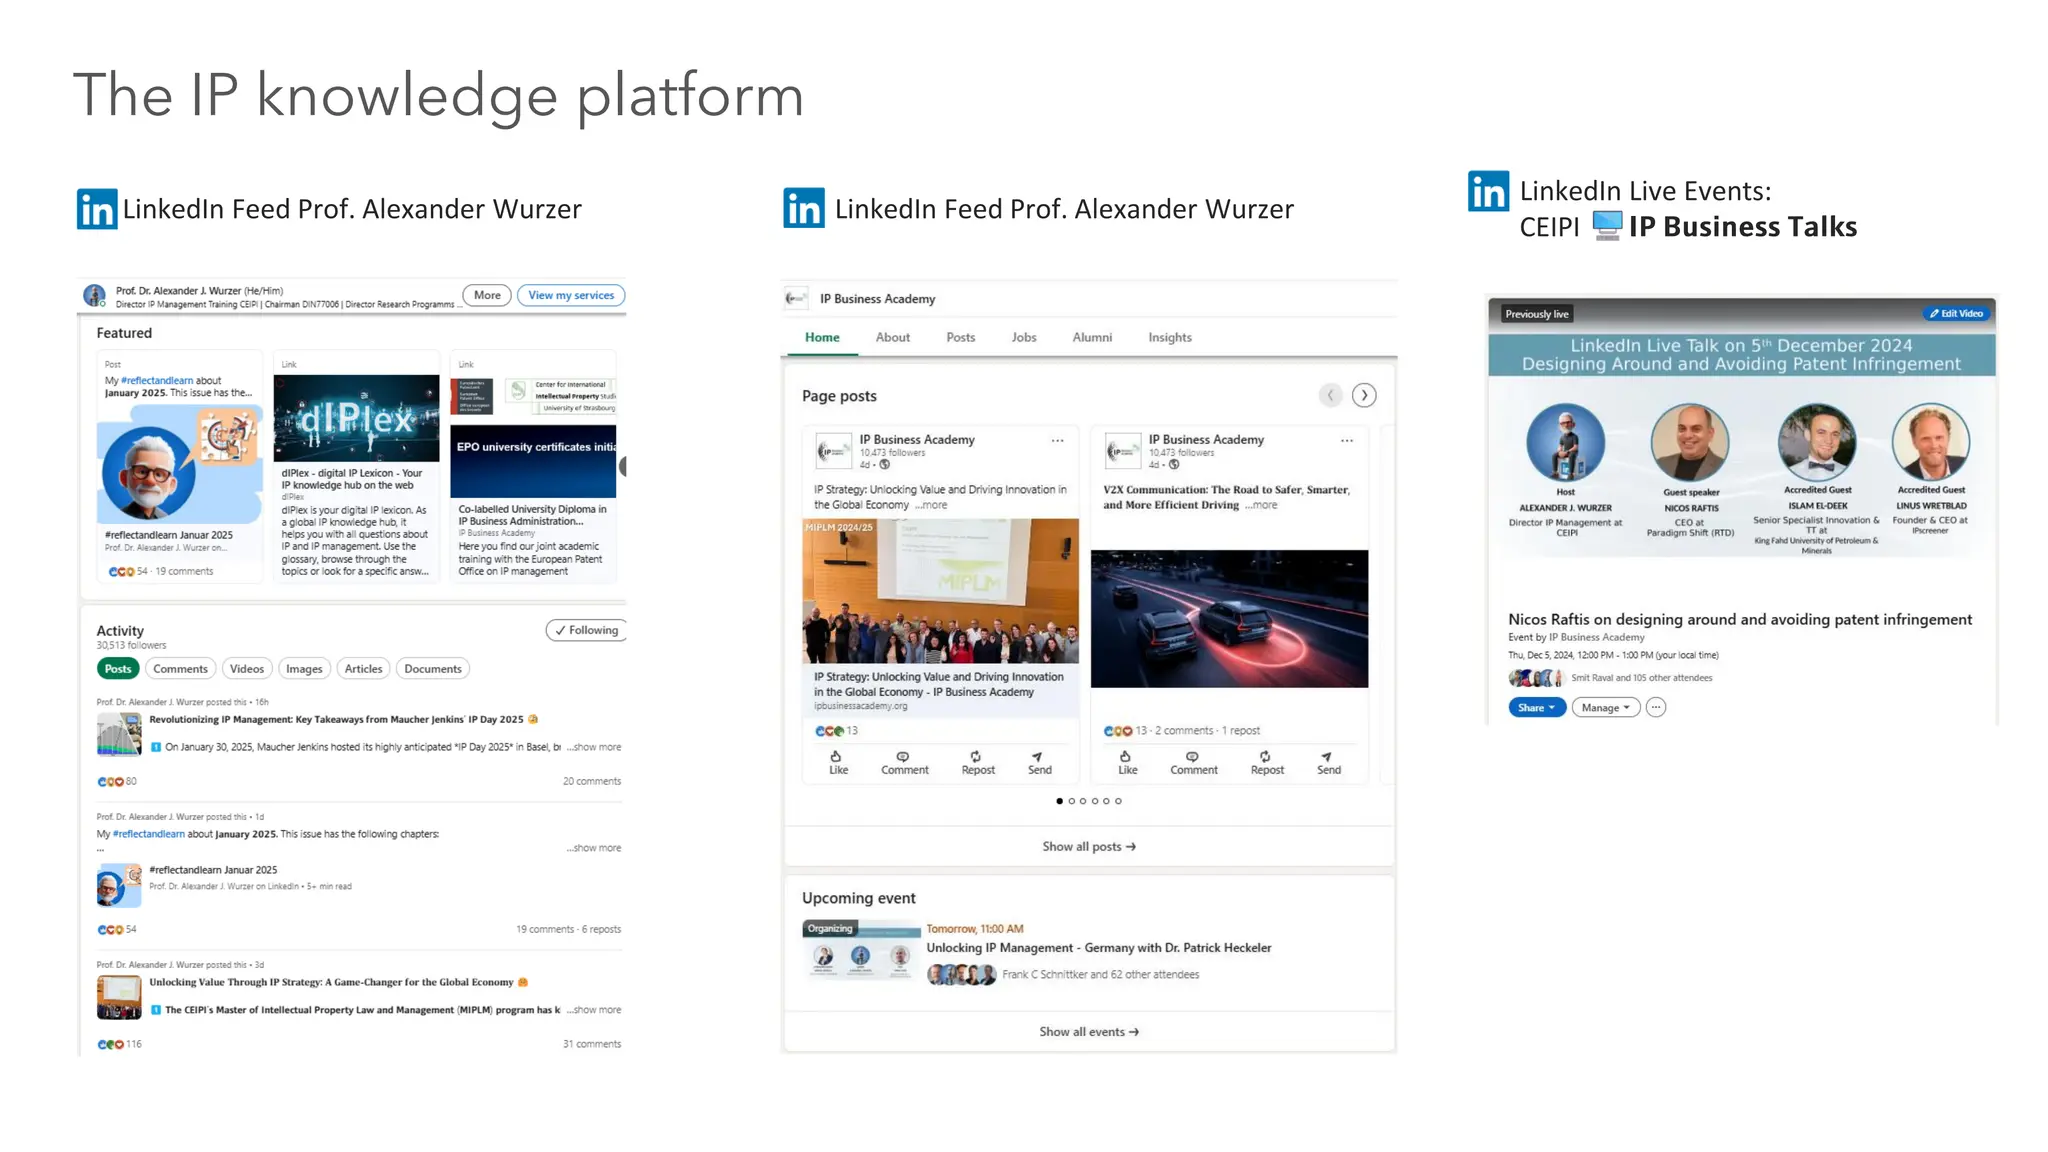Toggle the Following button in Activity
The width and height of the screenshot is (2048, 1152).
[x=587, y=630]
